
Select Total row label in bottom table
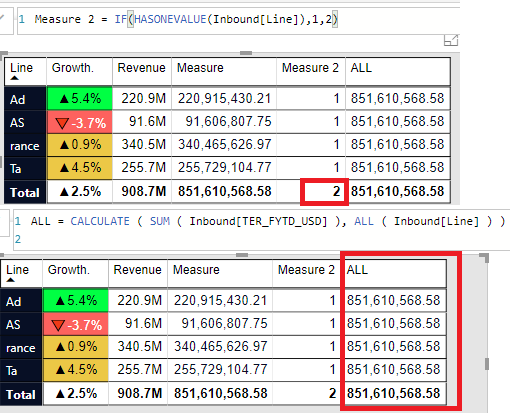point(21,394)
